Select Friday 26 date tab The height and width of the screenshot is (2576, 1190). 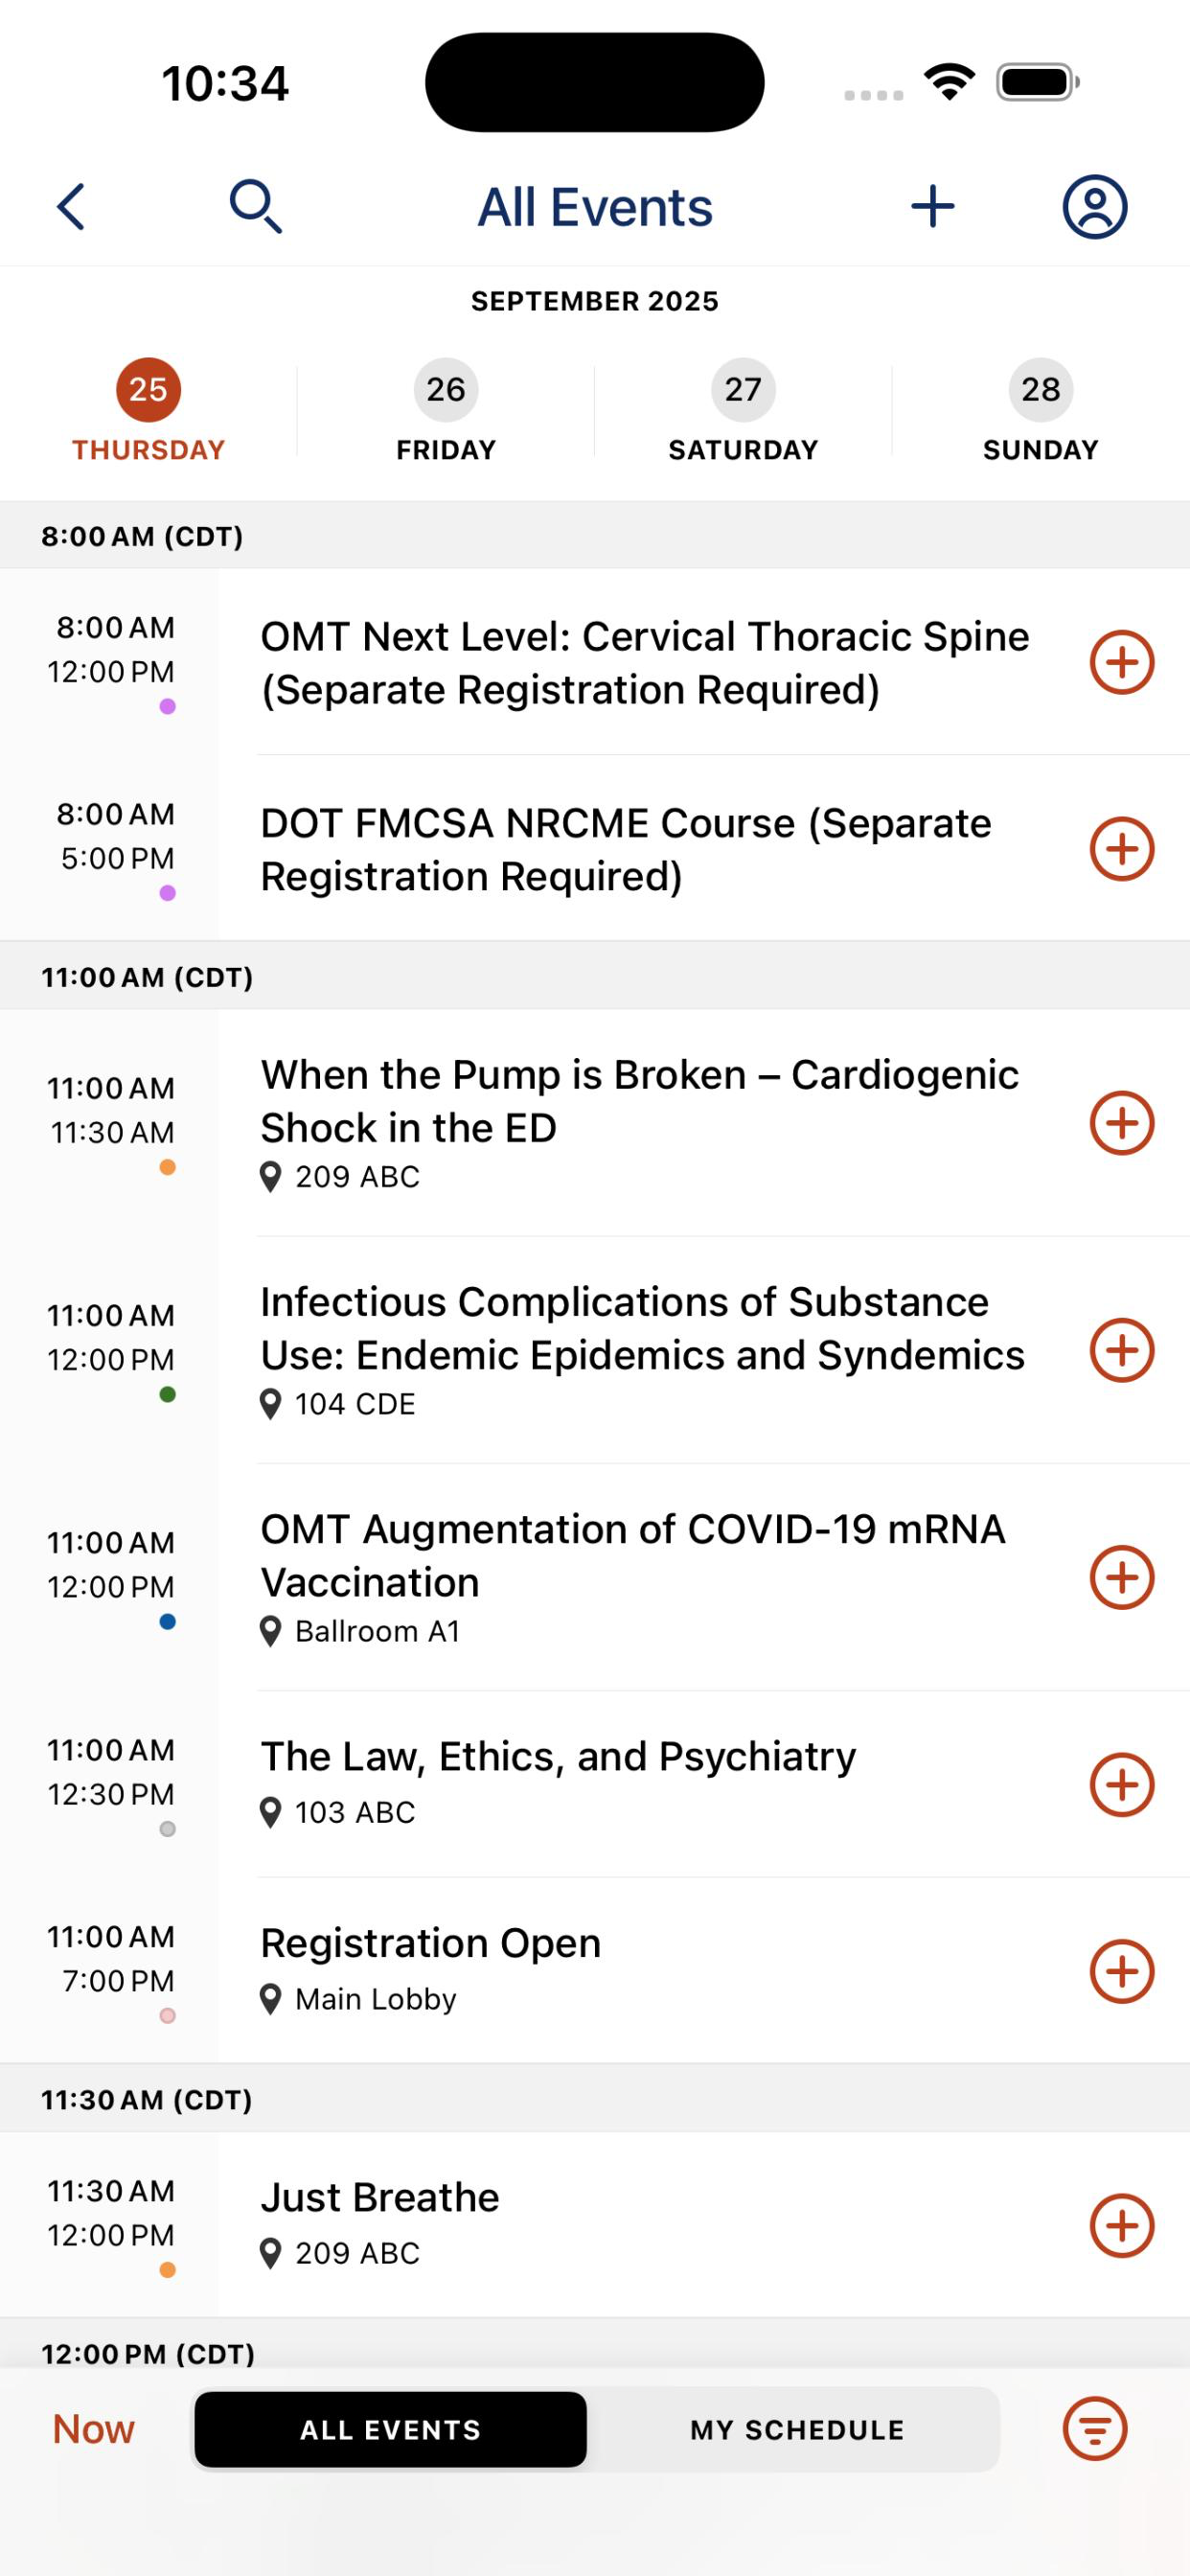pos(446,411)
